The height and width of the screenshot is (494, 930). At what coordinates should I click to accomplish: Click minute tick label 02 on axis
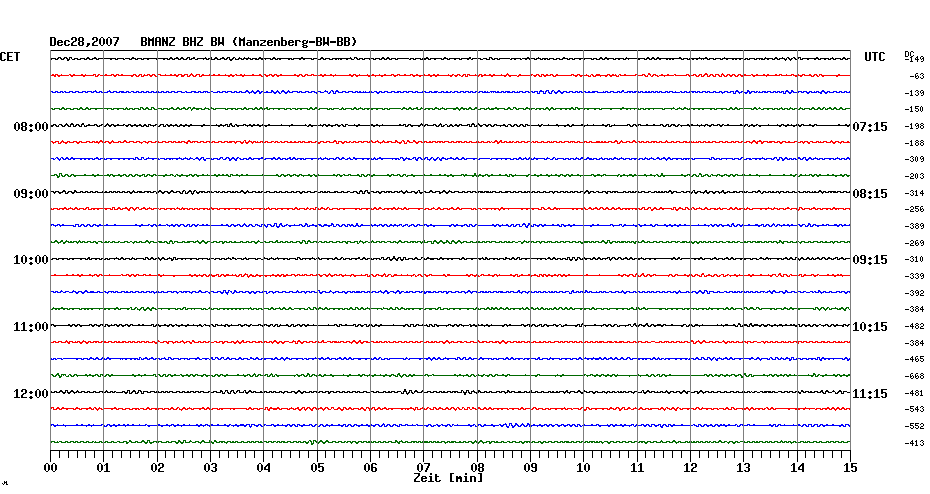[x=157, y=467]
